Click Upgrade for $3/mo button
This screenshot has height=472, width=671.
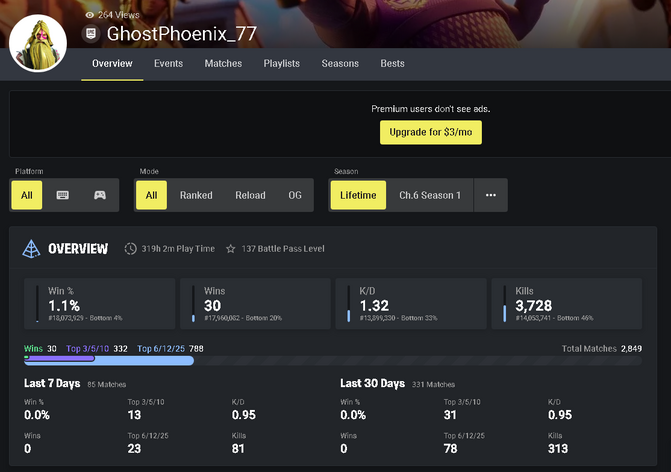[431, 132]
